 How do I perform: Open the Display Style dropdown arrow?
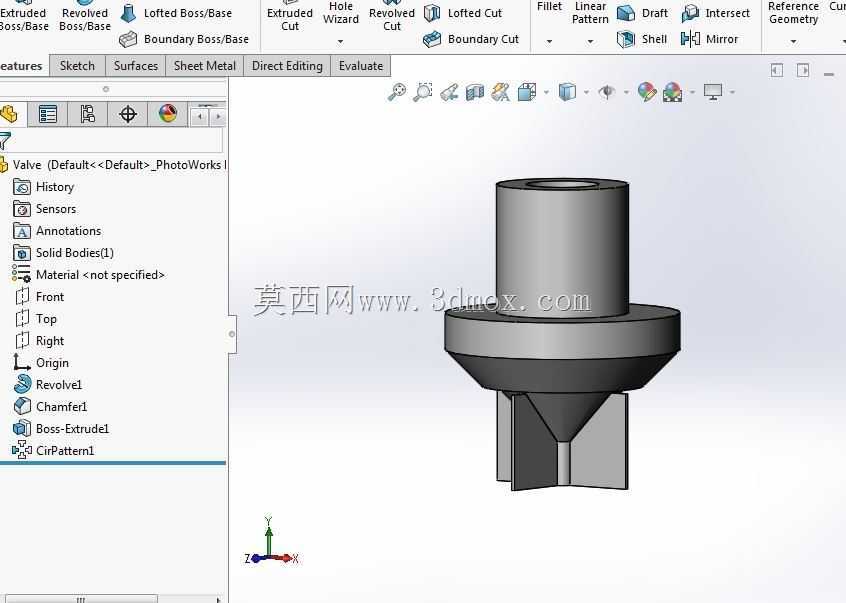(x=586, y=92)
